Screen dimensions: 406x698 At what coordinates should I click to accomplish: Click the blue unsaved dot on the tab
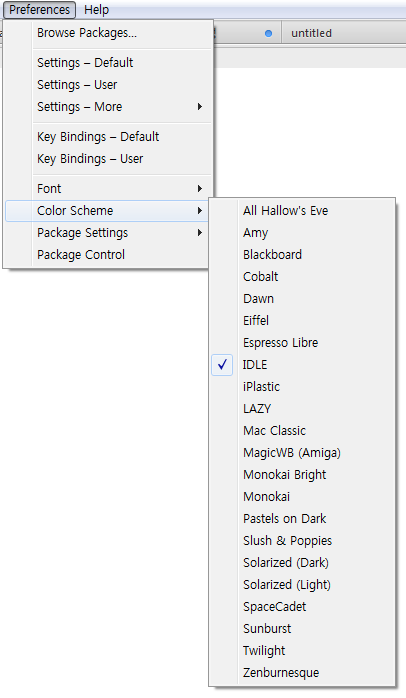[268, 33]
